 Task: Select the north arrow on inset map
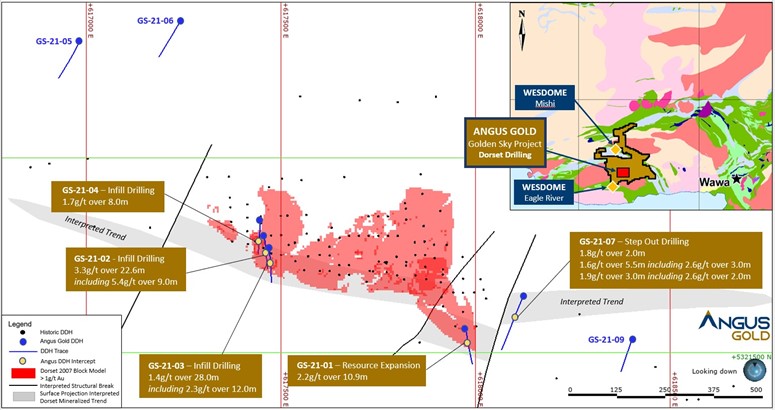click(522, 30)
